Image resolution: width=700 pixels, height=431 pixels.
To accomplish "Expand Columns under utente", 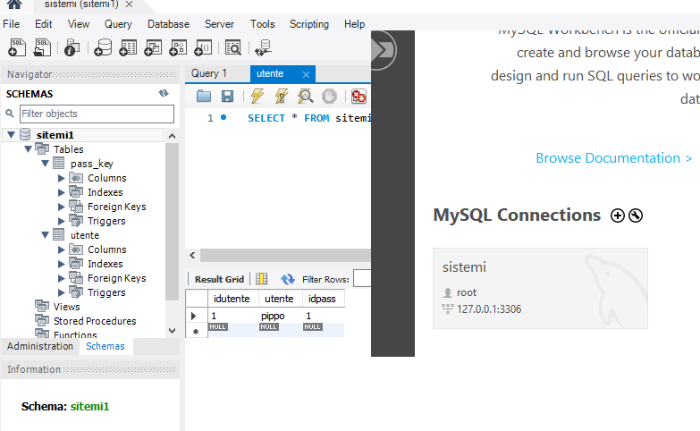I will (61, 249).
